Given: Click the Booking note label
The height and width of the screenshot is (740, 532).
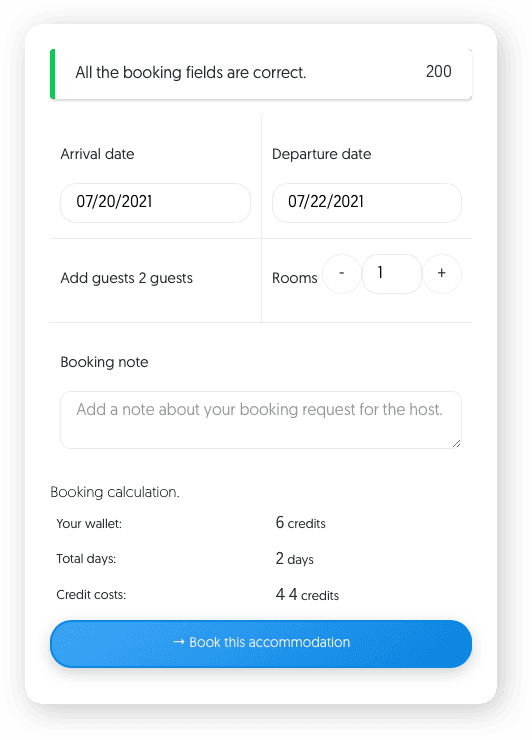Looking at the screenshot, I should coord(104,362).
